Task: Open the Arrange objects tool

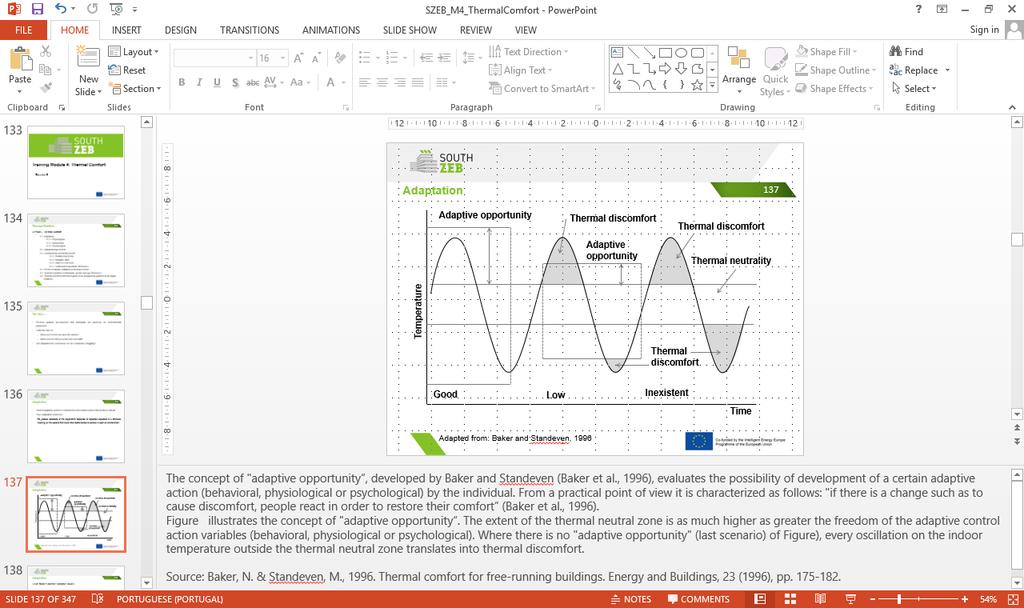Action: 739,71
